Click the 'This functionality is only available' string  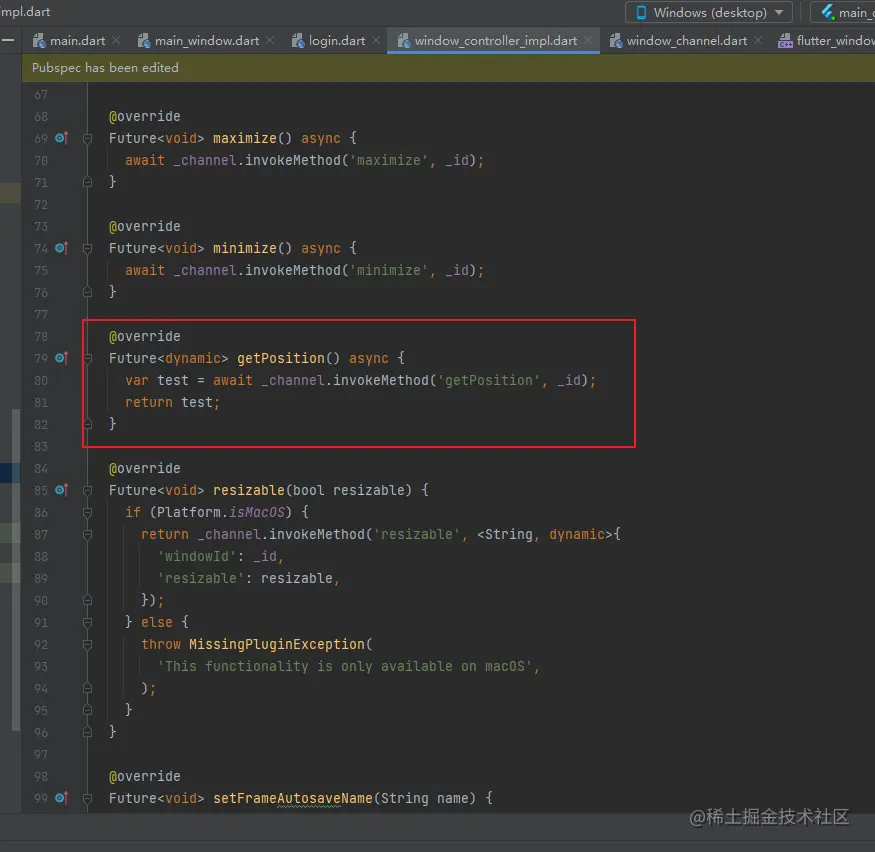coord(345,666)
